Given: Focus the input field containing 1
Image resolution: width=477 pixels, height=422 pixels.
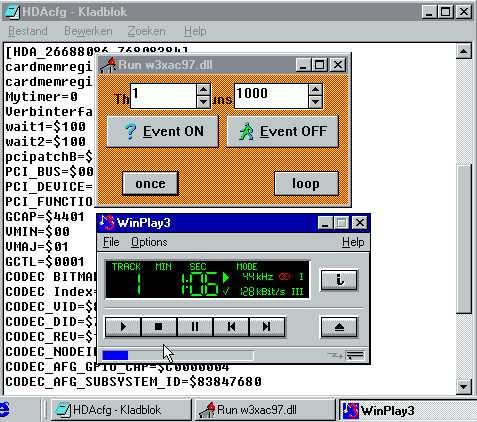Looking at the screenshot, I should tap(163, 96).
